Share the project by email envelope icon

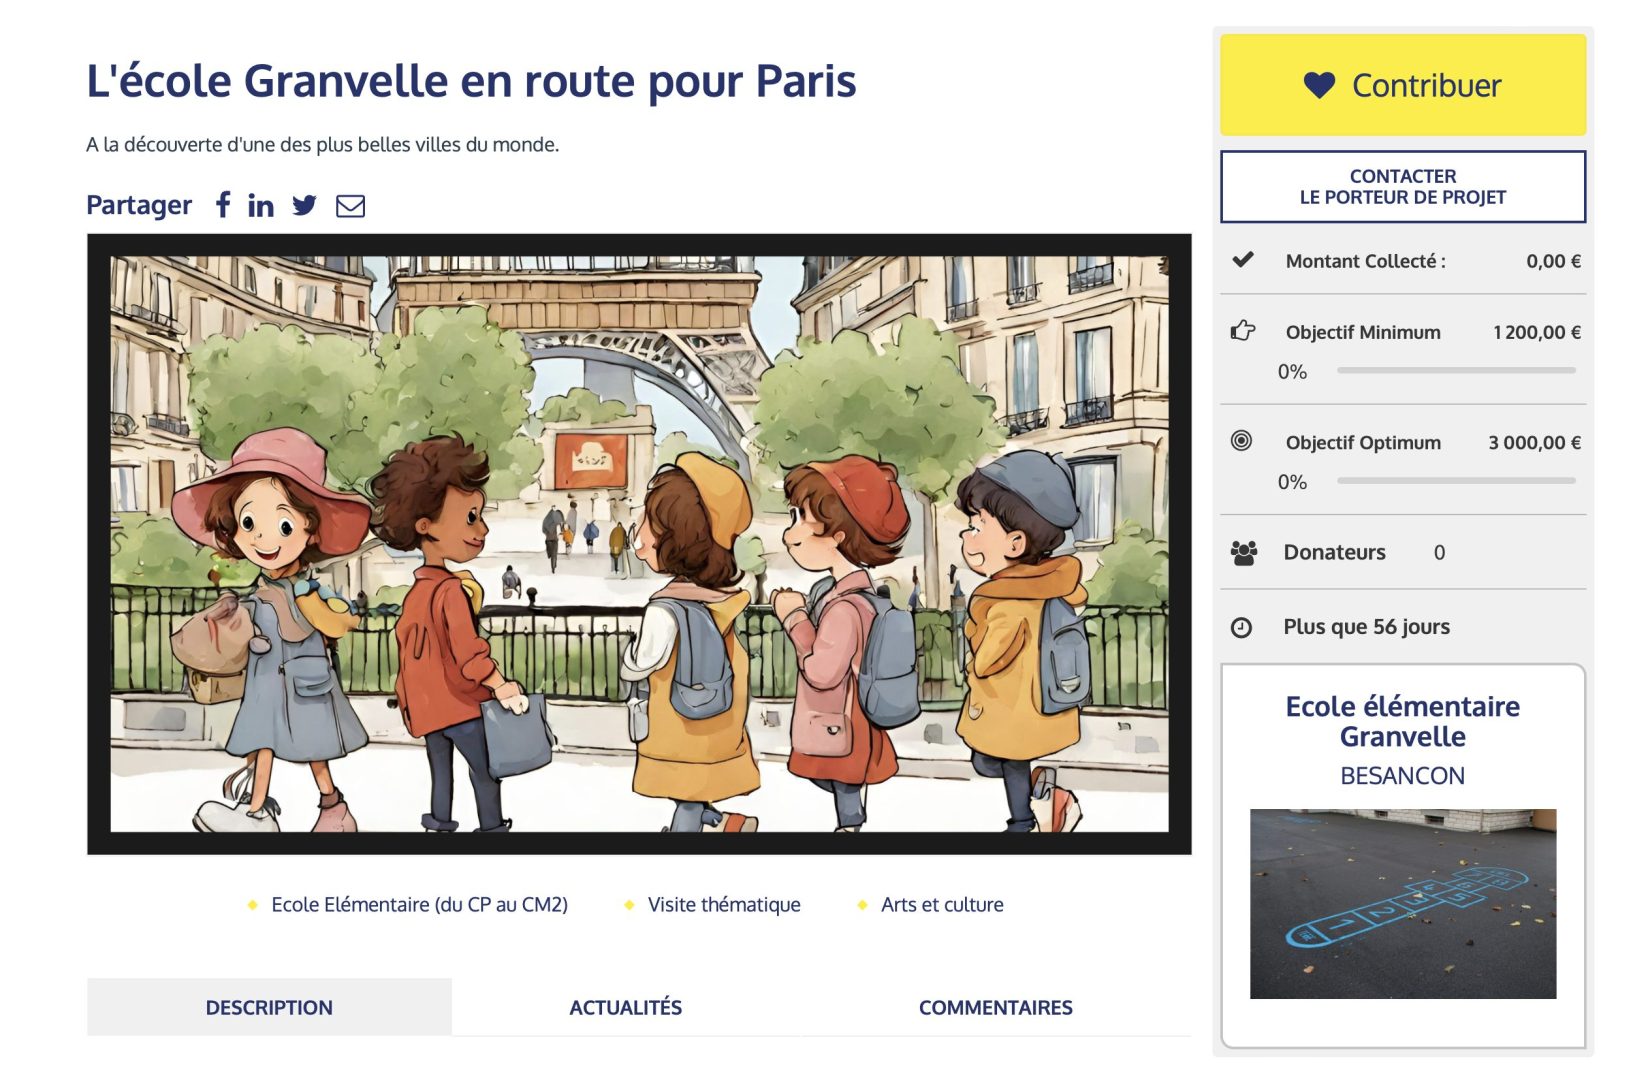pos(350,206)
